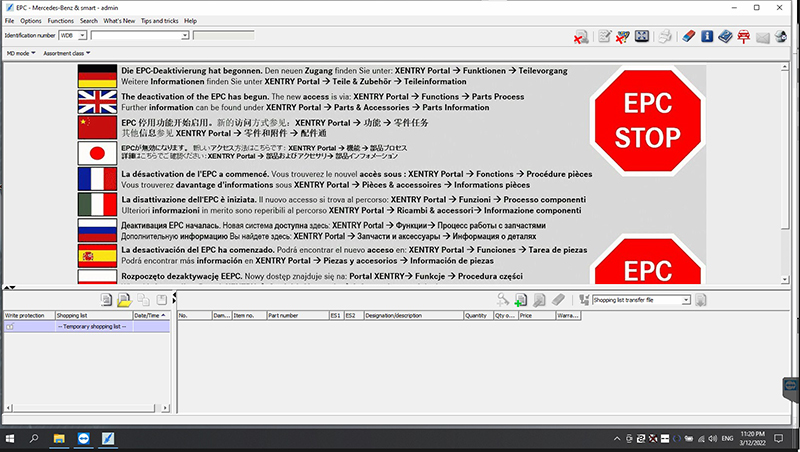Click the globe update icon at toolbar end
The width and height of the screenshot is (800, 452).
[781, 37]
